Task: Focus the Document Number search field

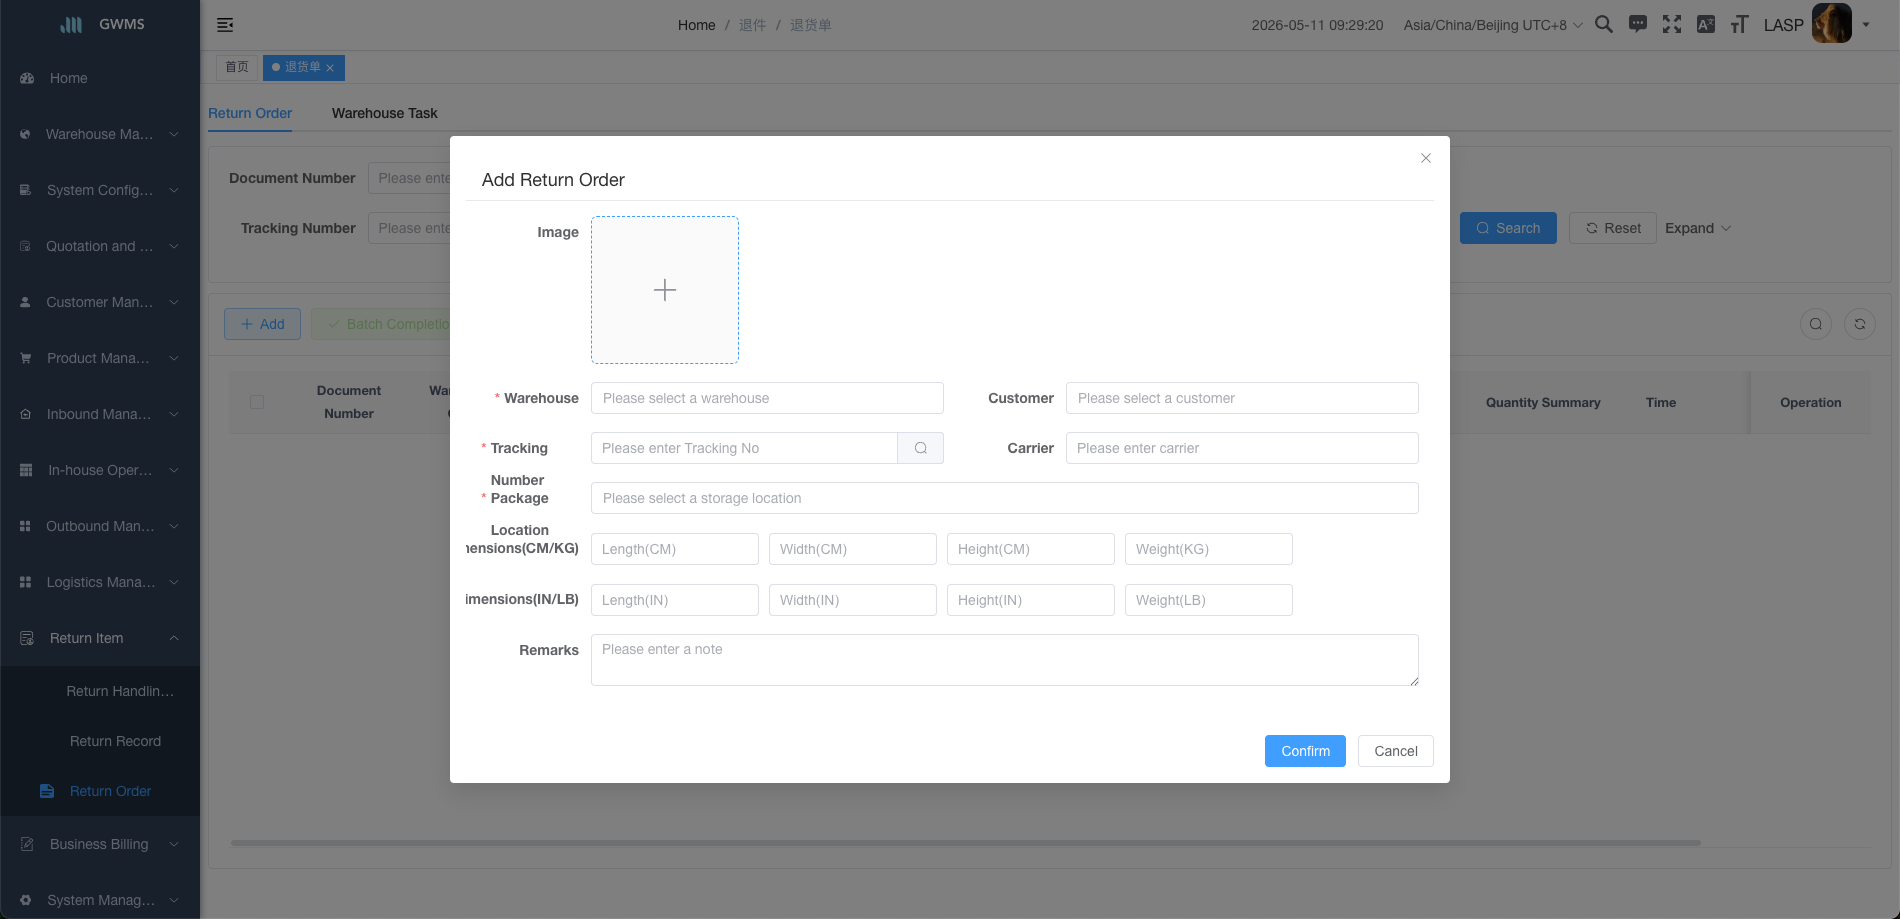Action: (x=409, y=178)
